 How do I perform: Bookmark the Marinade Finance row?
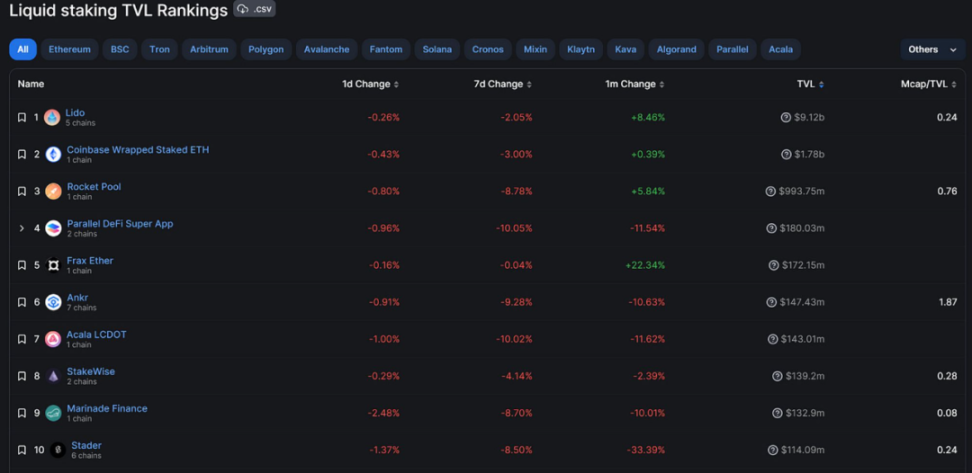(22, 413)
